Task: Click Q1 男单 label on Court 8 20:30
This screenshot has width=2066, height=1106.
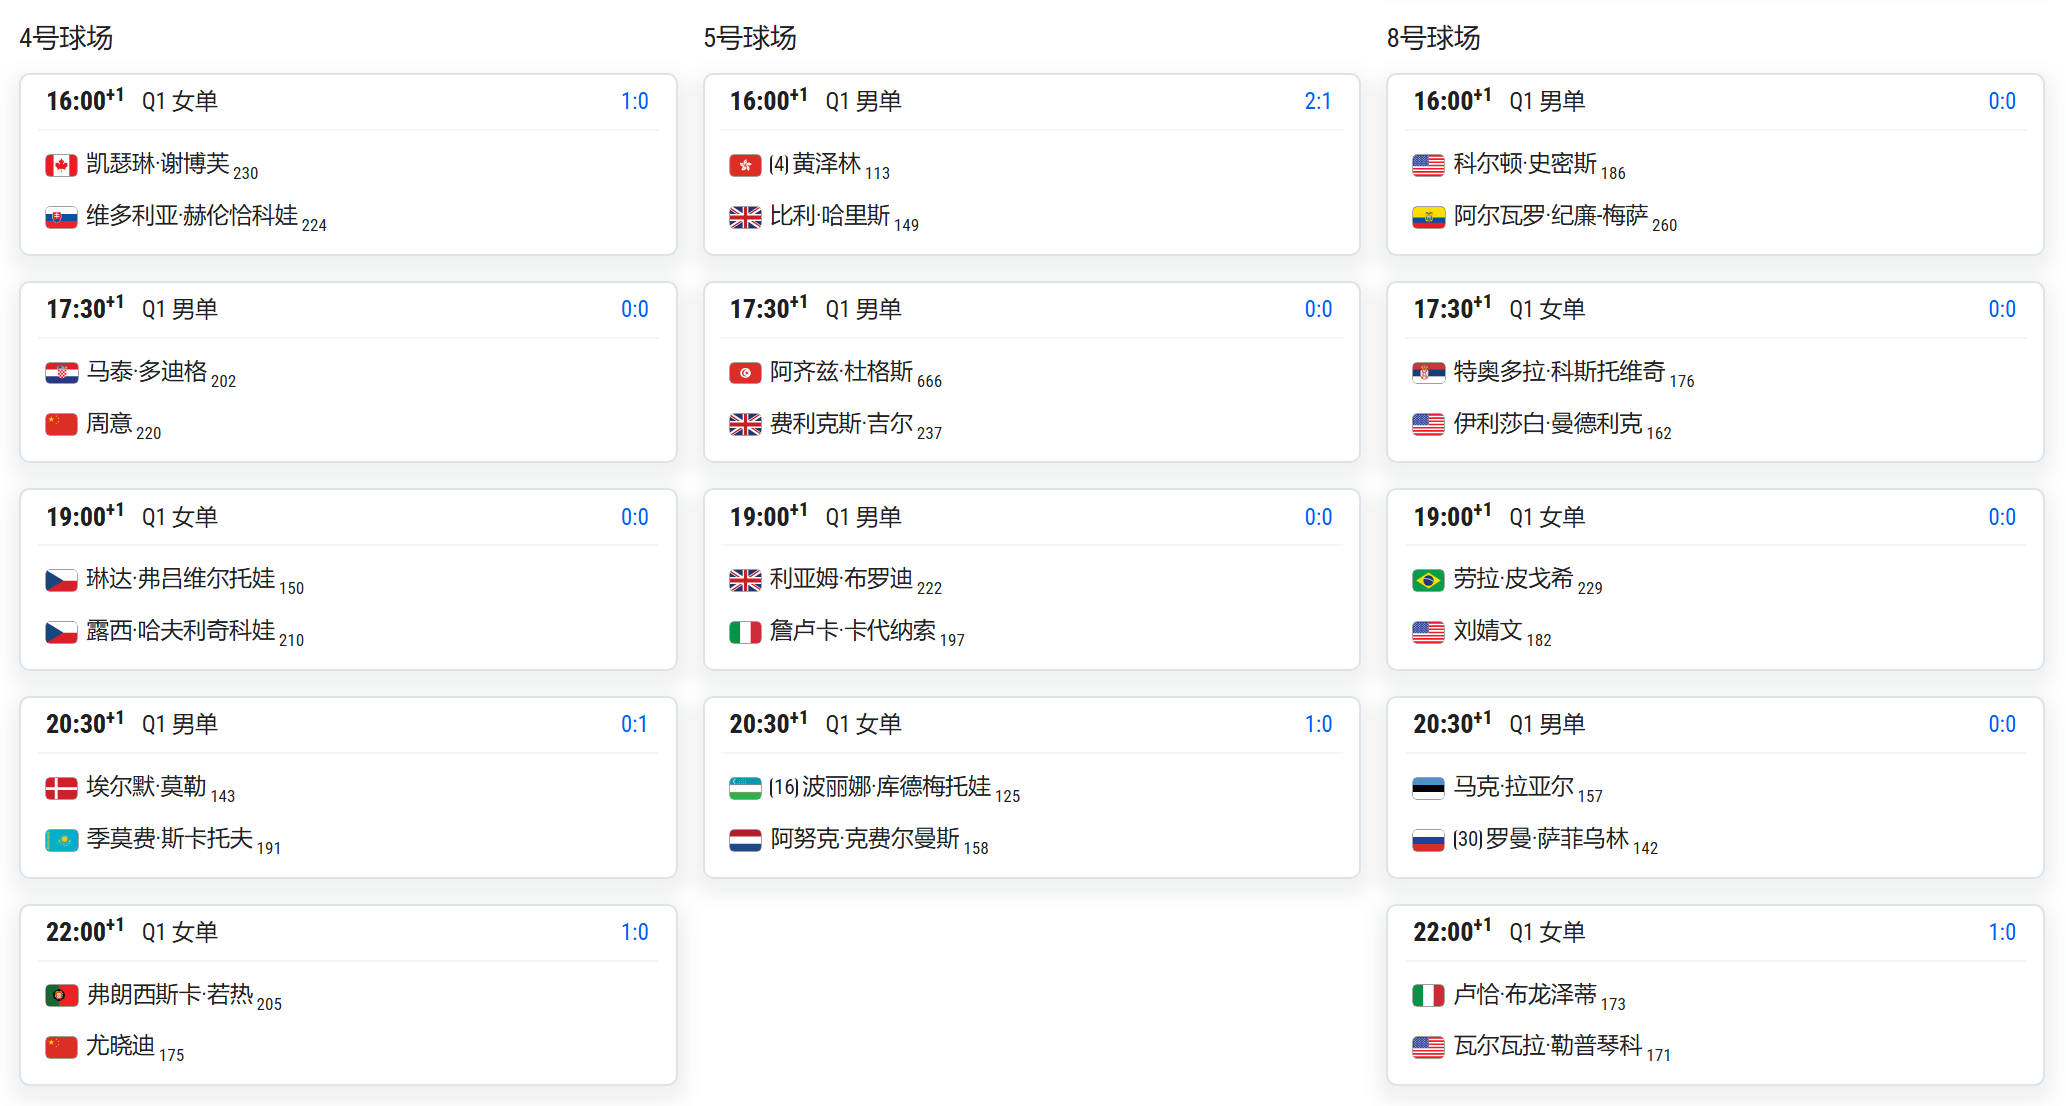Action: tap(1547, 724)
